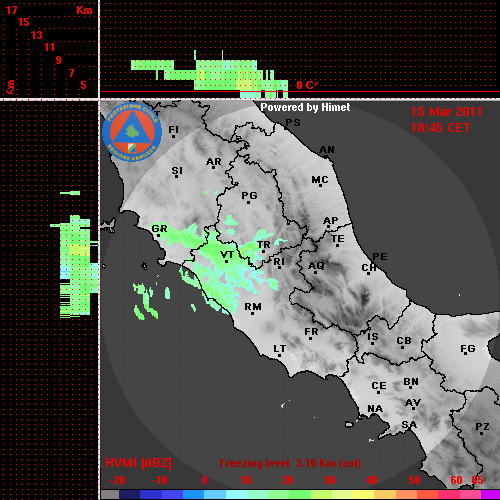Click the IS city label
500x500 pixels.
[x=373, y=337]
